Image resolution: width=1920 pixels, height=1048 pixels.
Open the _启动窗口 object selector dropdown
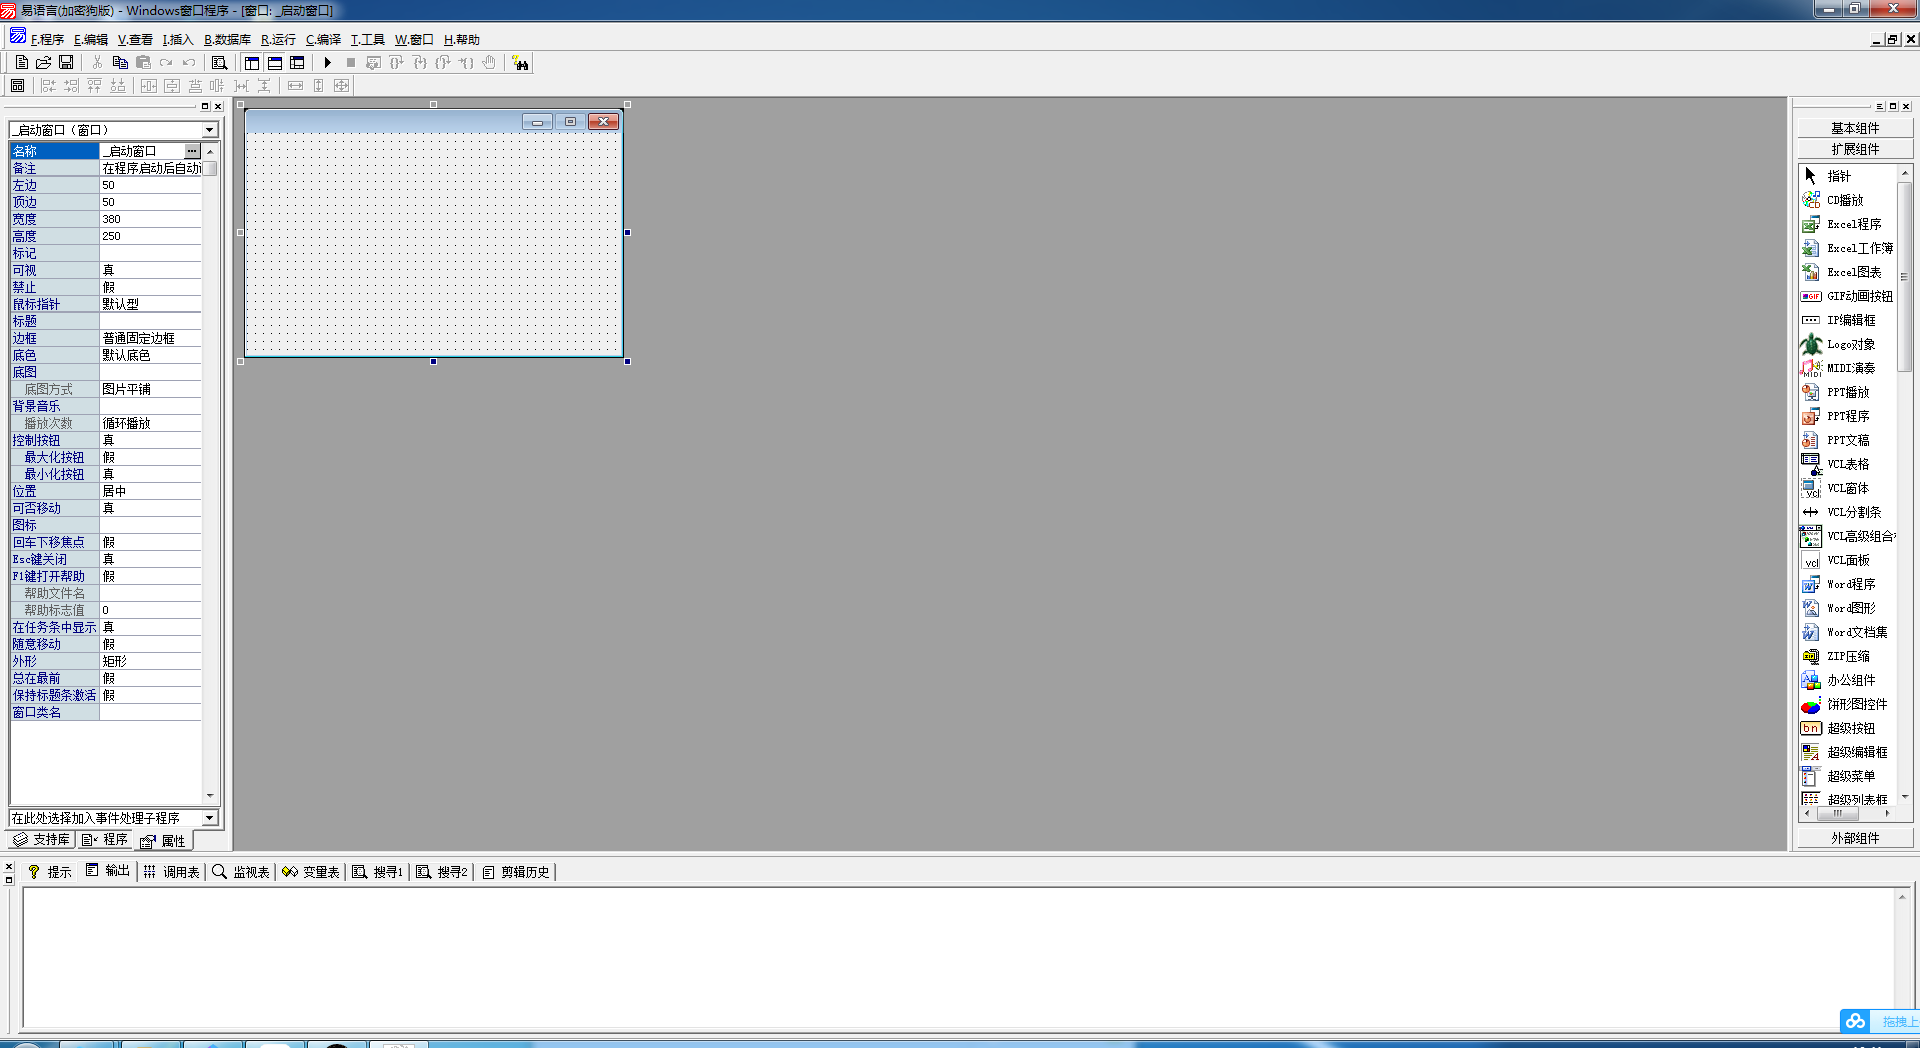210,130
